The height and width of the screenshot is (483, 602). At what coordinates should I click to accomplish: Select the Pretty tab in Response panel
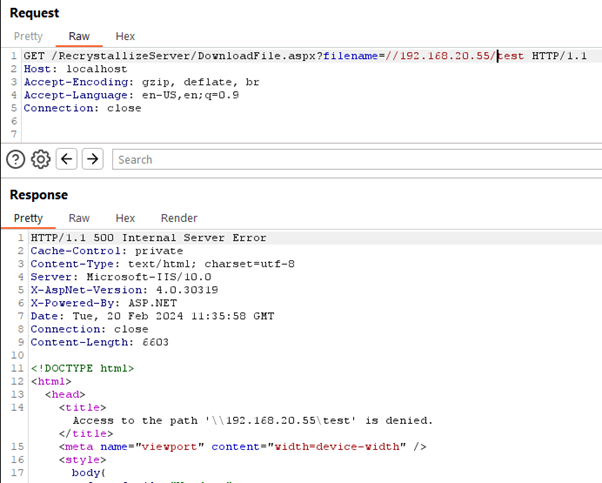tap(28, 218)
